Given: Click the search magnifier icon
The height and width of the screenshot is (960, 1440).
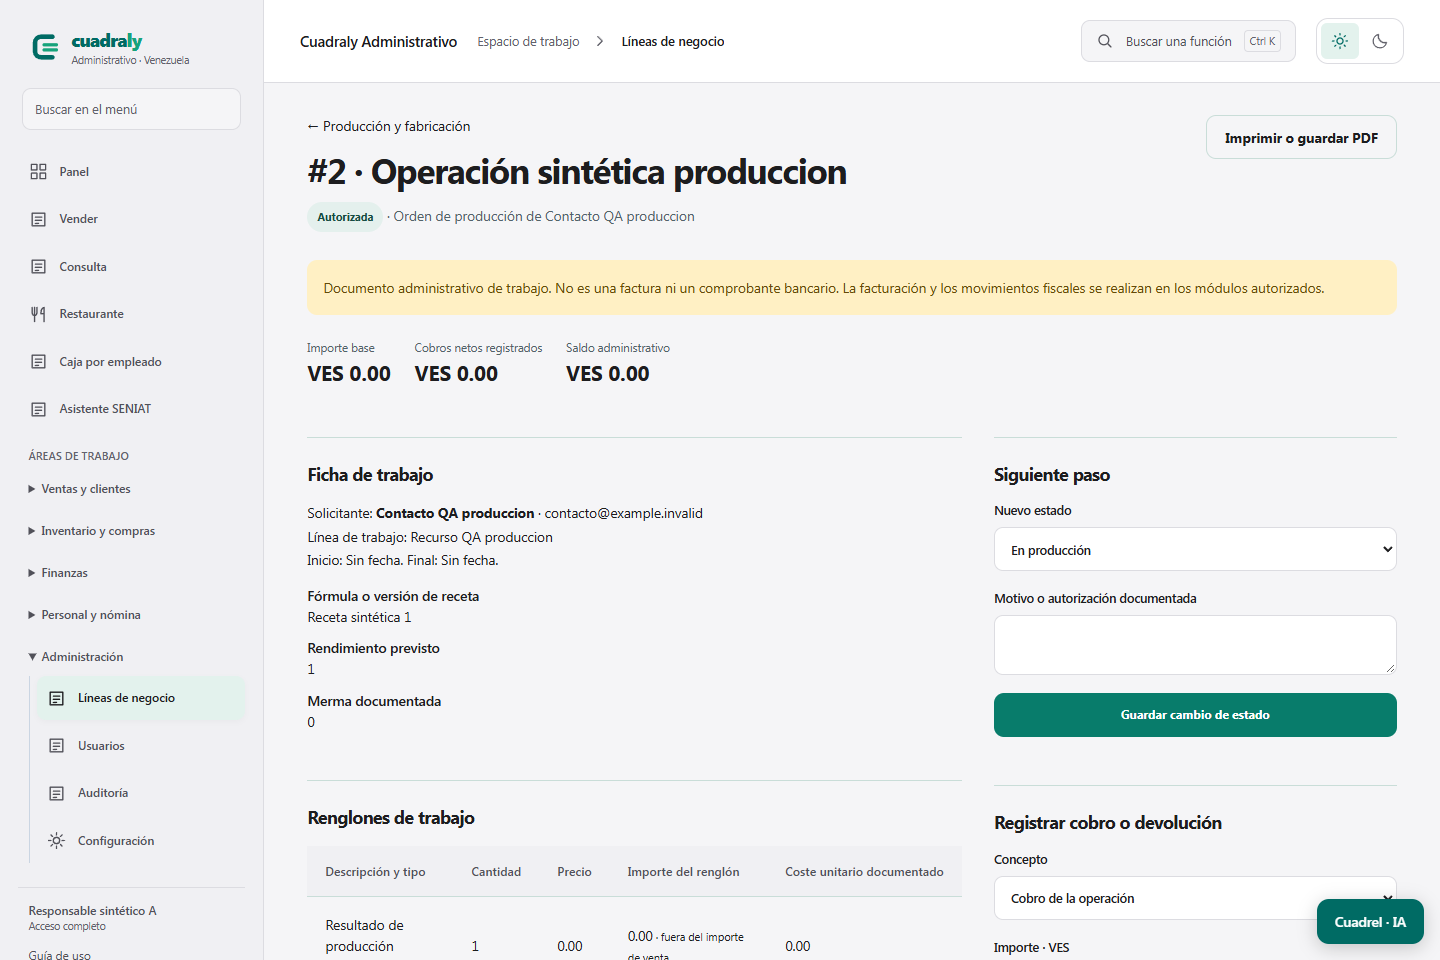Looking at the screenshot, I should 1105,41.
